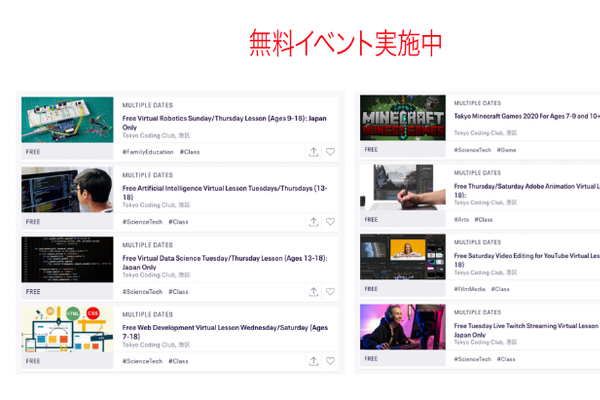The width and height of the screenshot is (600, 400).
Task: Favorite the Free Artificial Intelligence lesson event
Action: pyautogui.click(x=330, y=222)
